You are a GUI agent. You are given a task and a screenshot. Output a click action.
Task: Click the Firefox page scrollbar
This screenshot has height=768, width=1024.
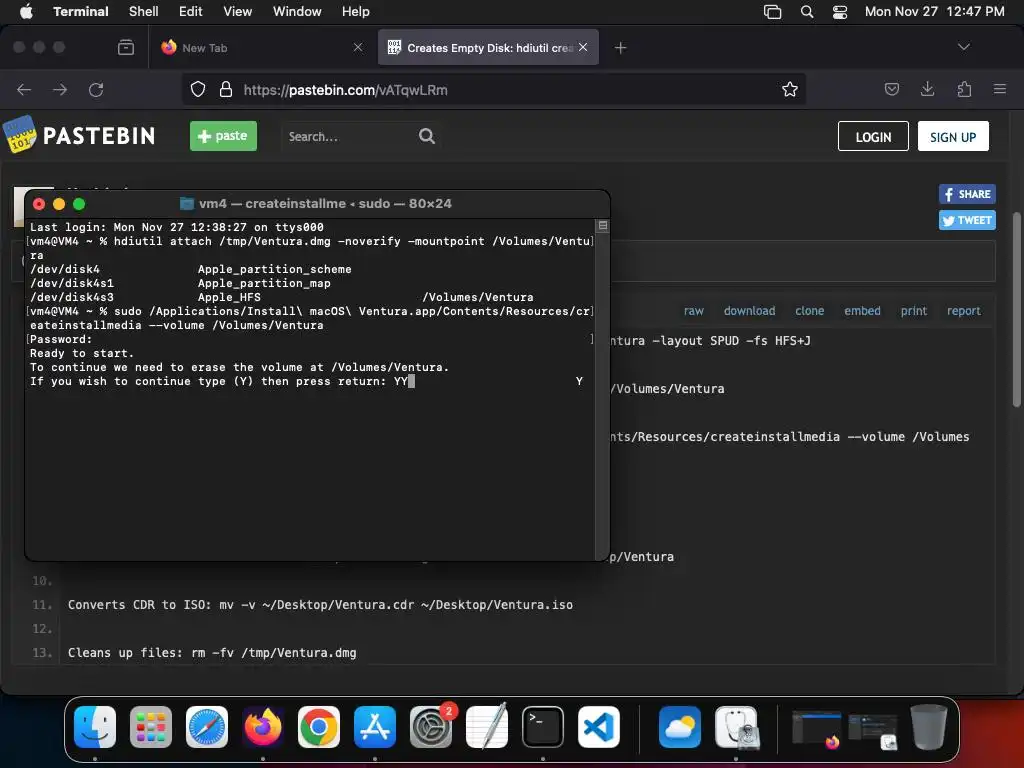(1016, 310)
